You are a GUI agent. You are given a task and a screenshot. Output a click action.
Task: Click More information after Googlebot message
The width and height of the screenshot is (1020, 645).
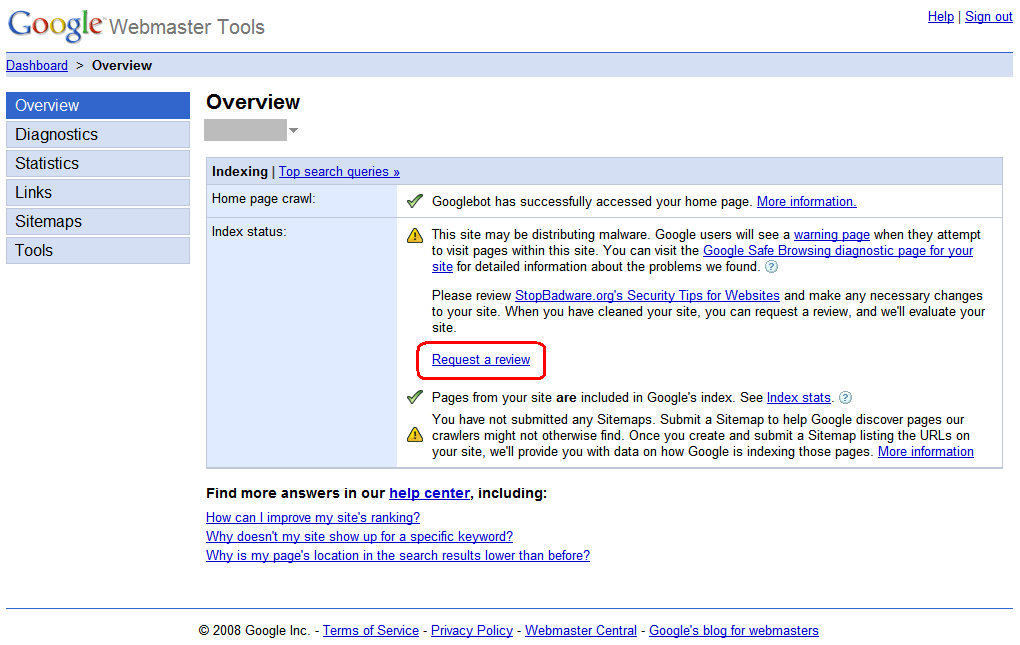(807, 202)
